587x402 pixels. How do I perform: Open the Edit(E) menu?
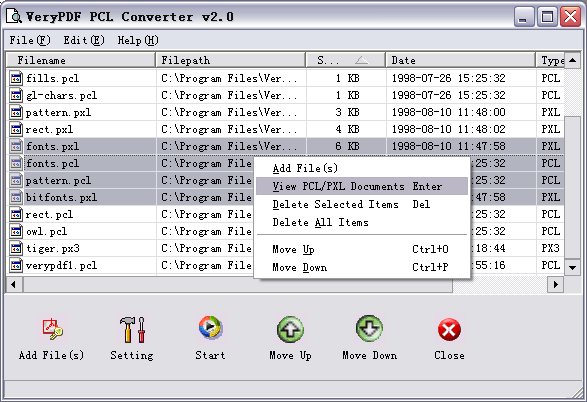(84, 40)
